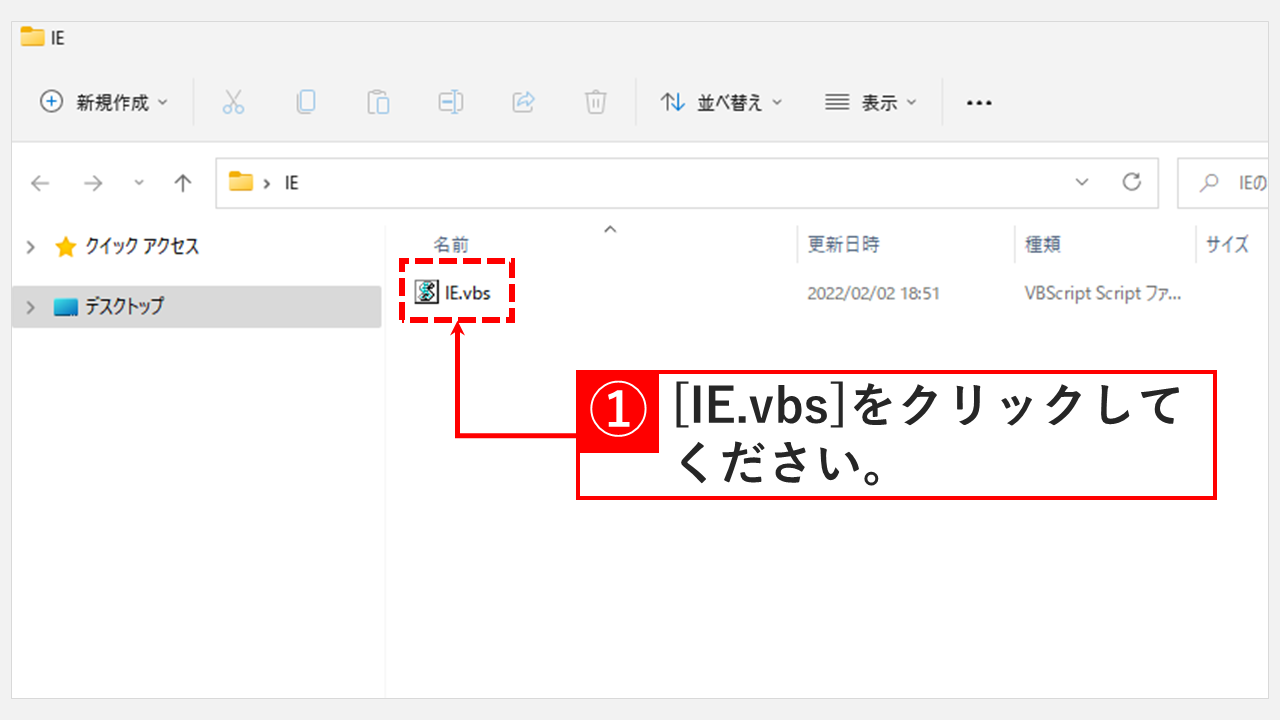The image size is (1280, 720).
Task: Sort by the 種類 column header
Action: [x=1043, y=244]
